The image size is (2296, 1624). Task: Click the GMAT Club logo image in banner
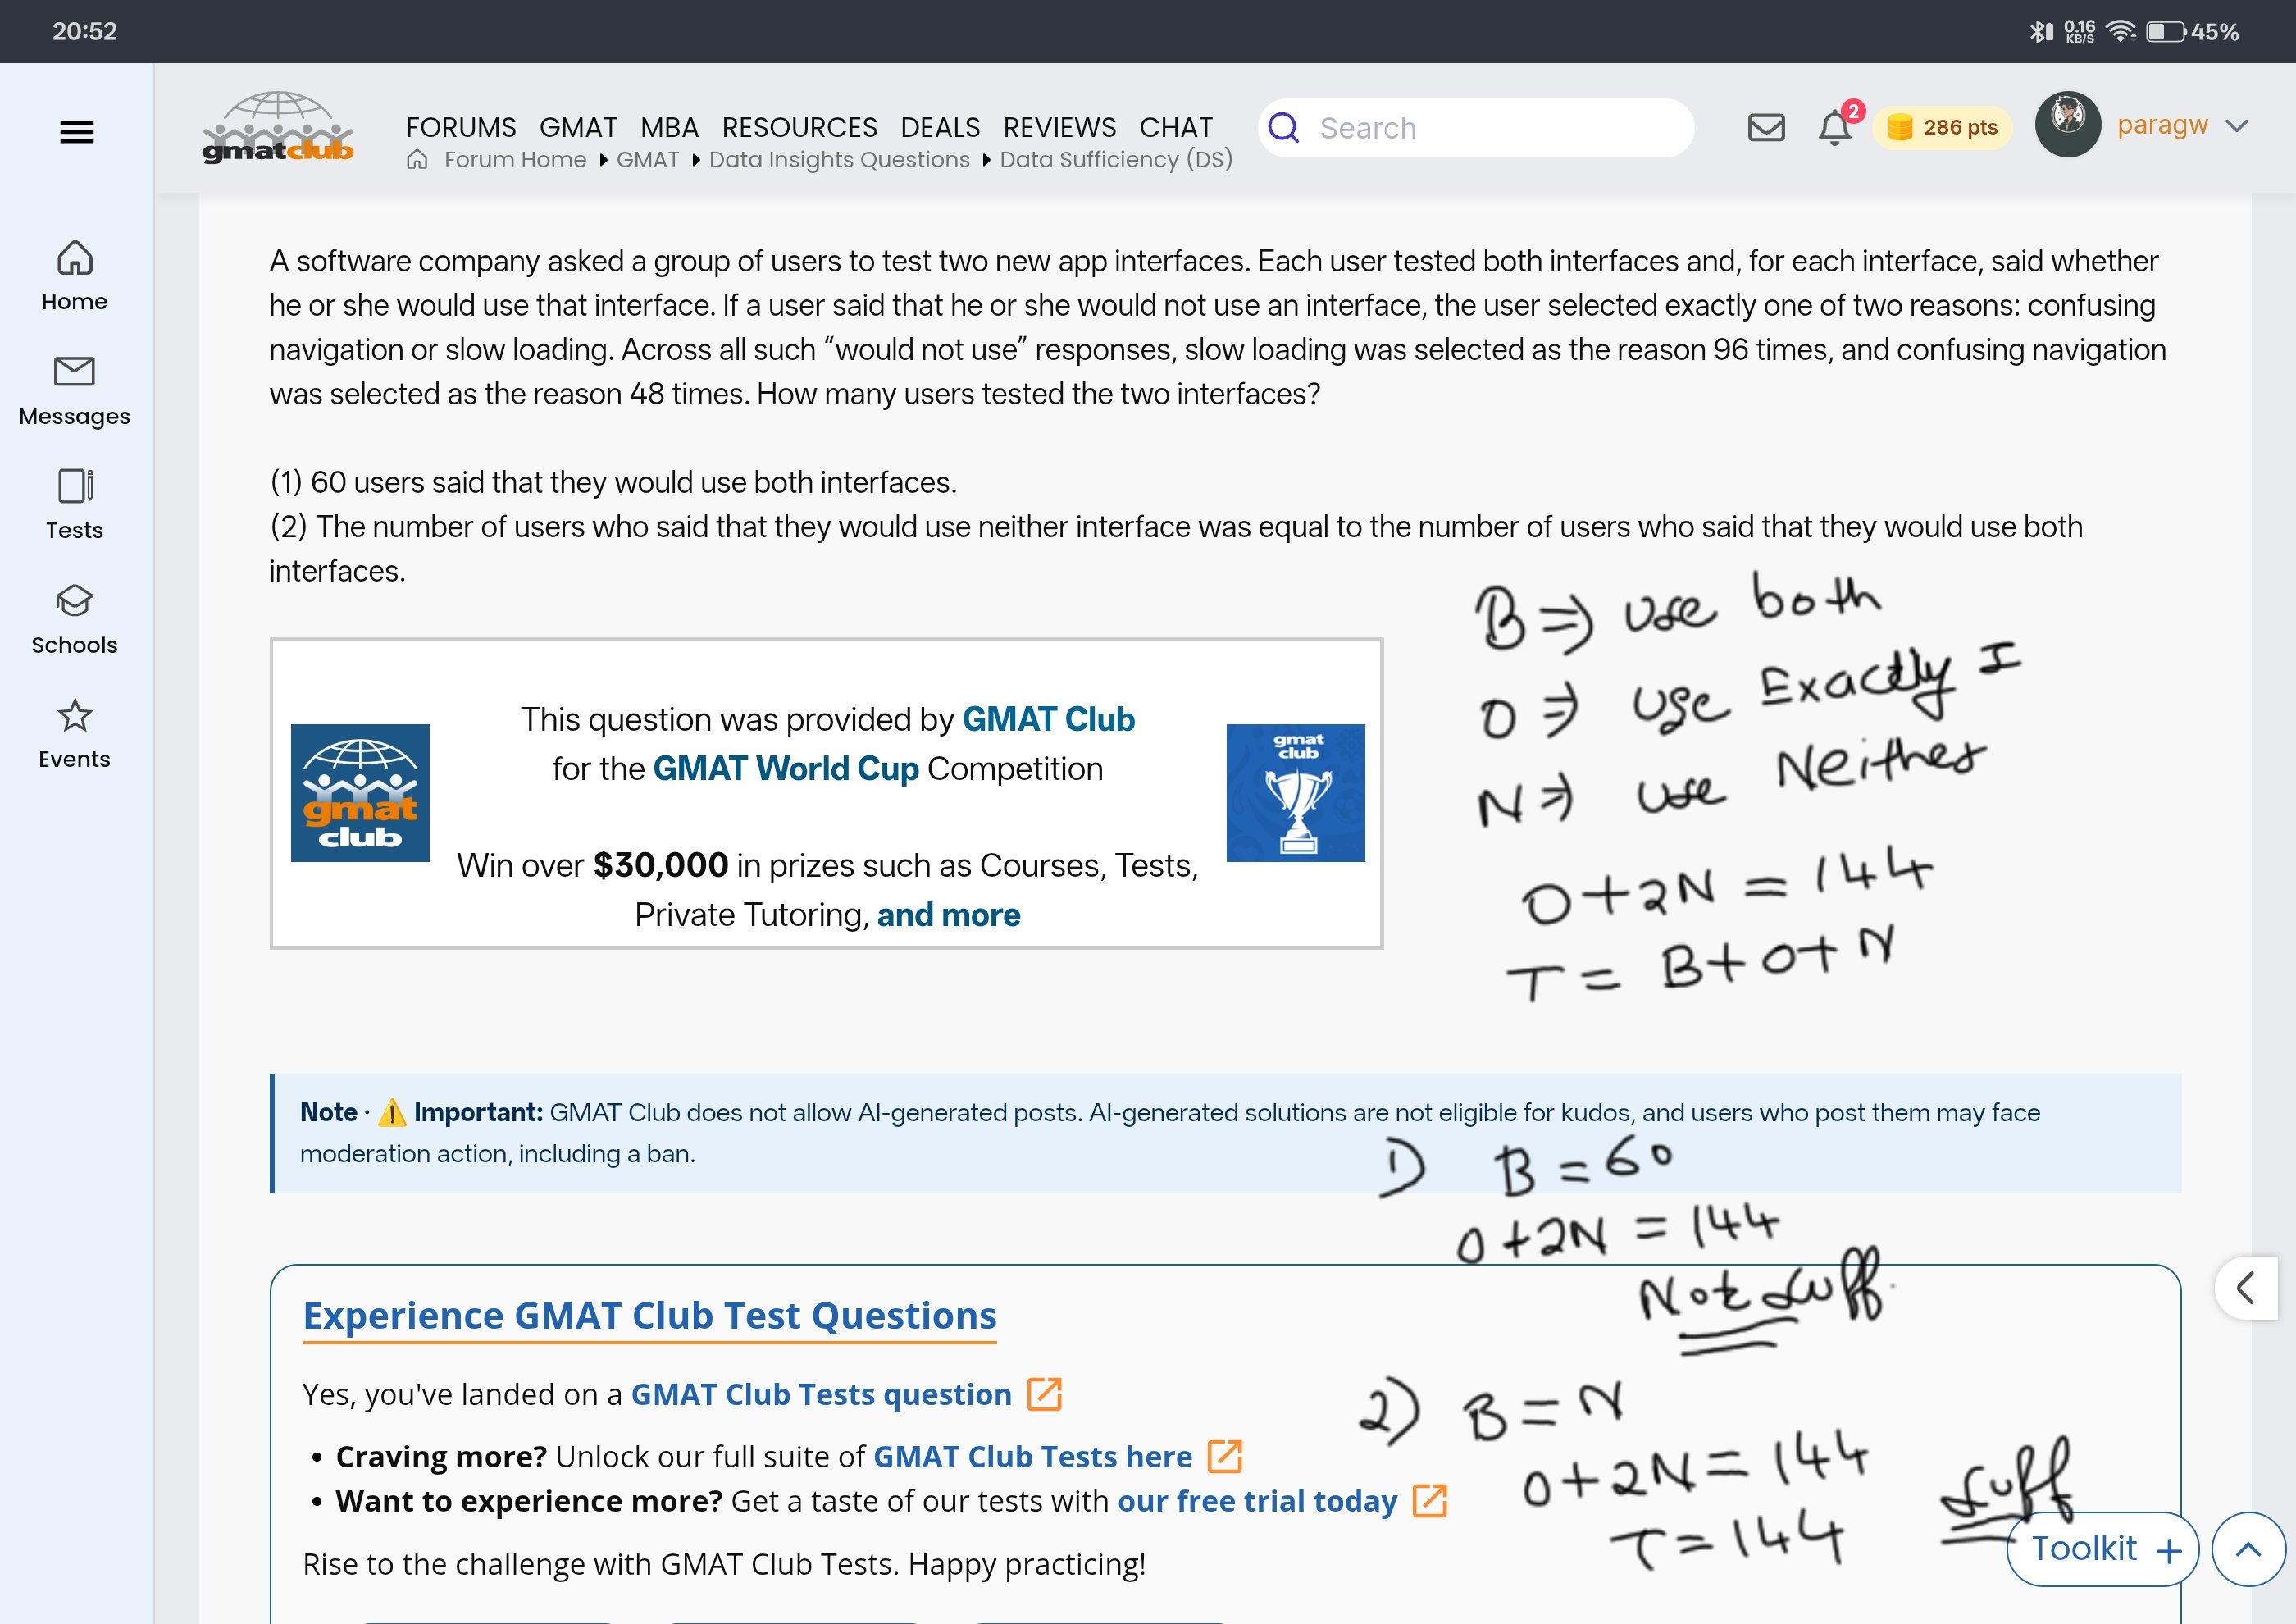point(360,793)
